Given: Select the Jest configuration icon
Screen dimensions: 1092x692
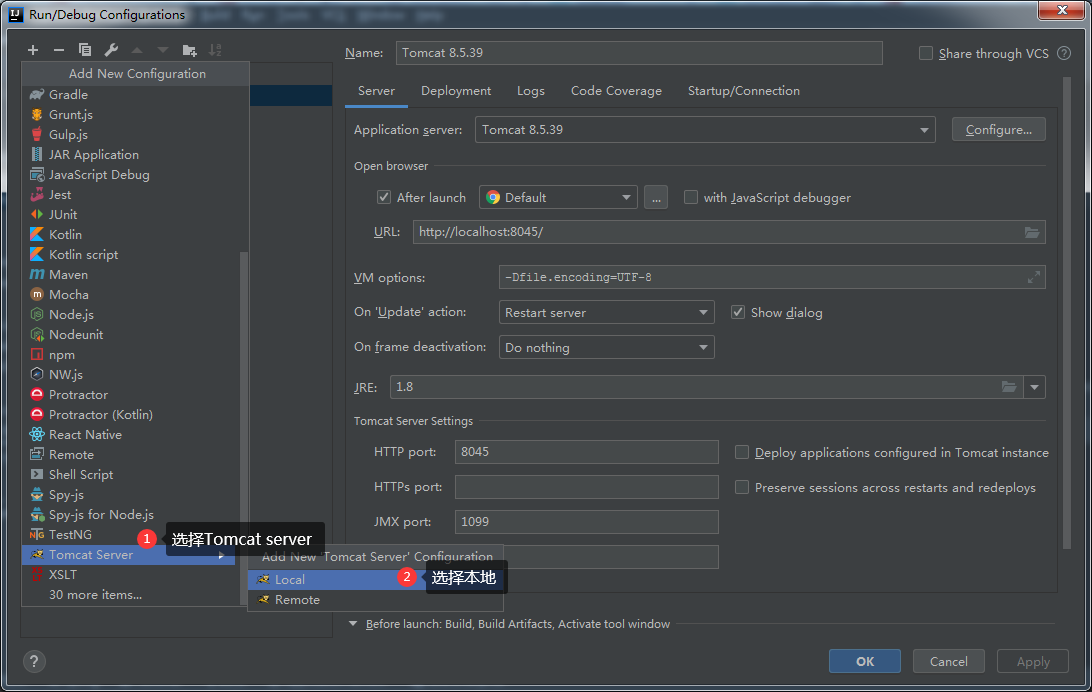Looking at the screenshot, I should click(x=37, y=195).
